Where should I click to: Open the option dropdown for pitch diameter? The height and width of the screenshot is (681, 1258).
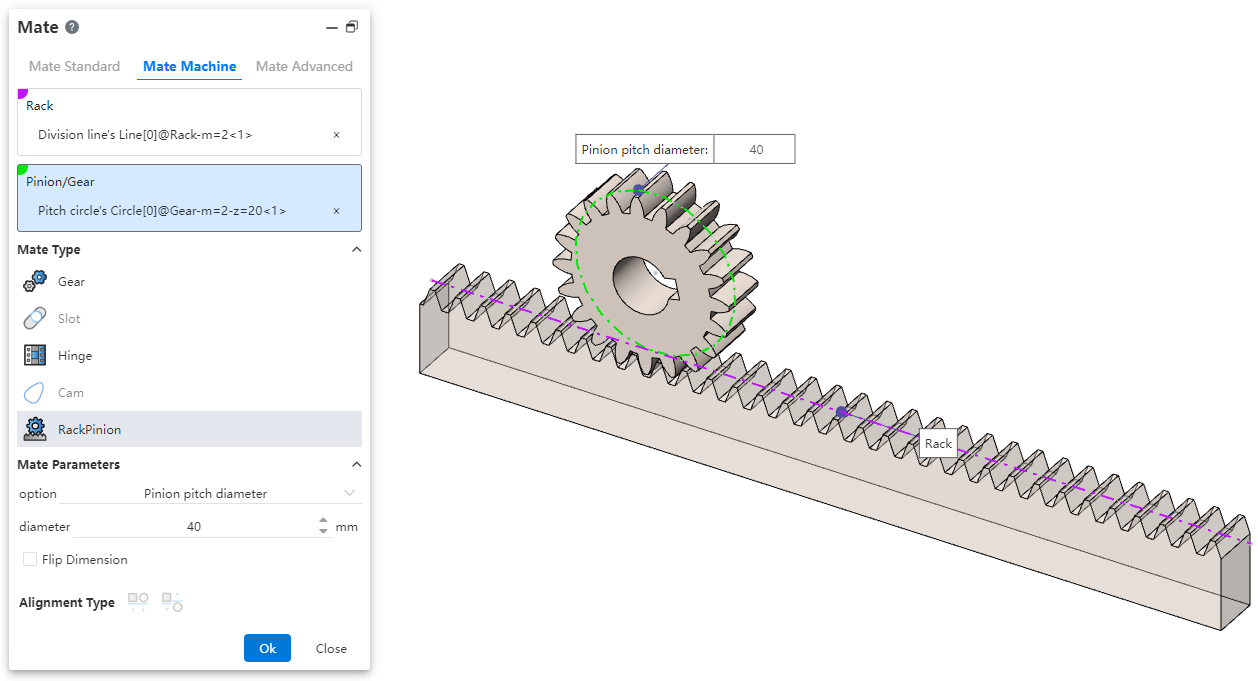pos(349,494)
